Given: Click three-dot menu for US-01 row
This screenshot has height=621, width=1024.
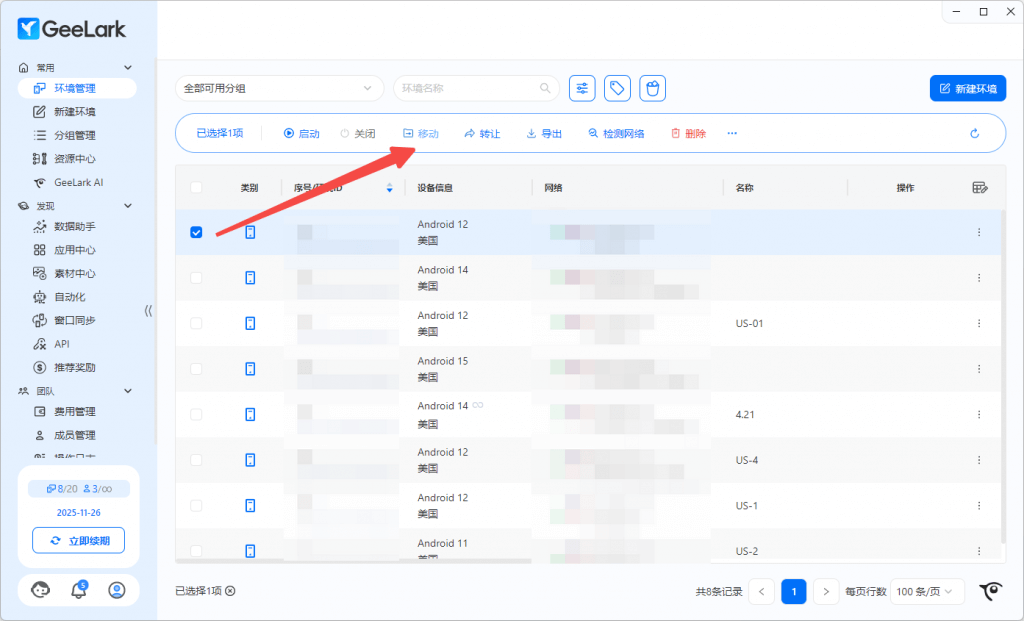Looking at the screenshot, I should click(x=979, y=323).
